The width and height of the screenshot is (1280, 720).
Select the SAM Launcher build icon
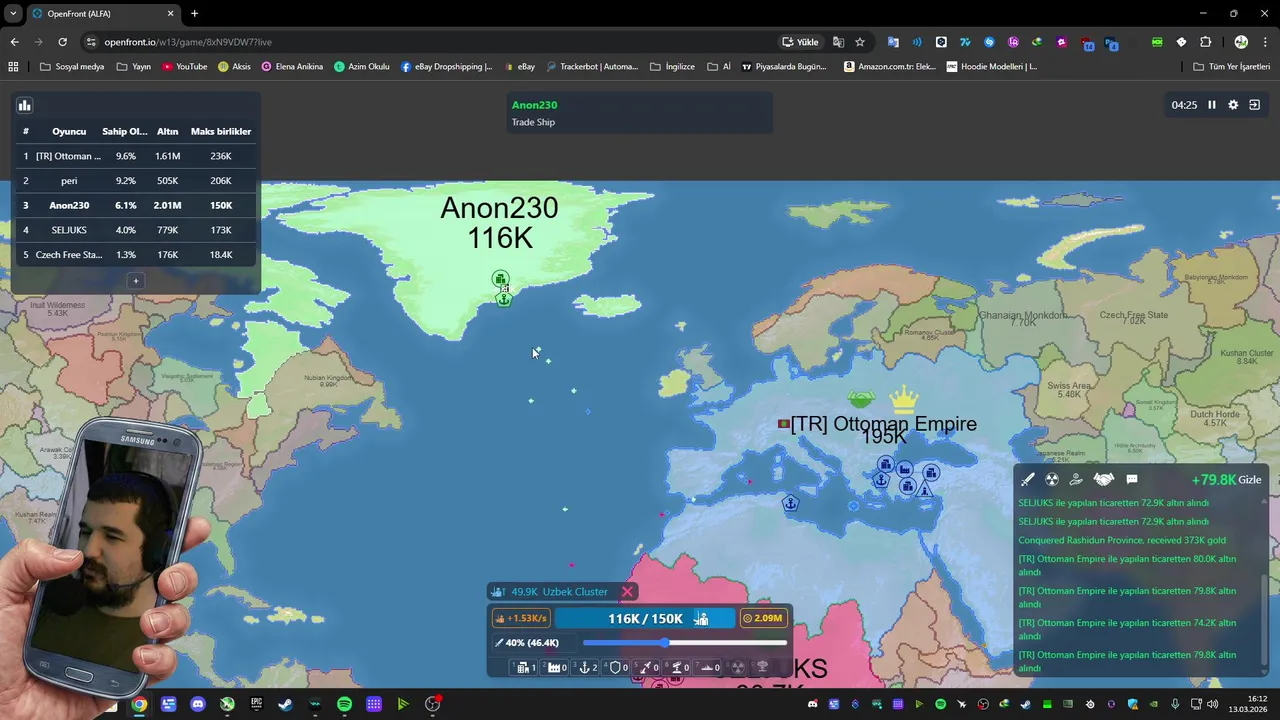point(677,667)
